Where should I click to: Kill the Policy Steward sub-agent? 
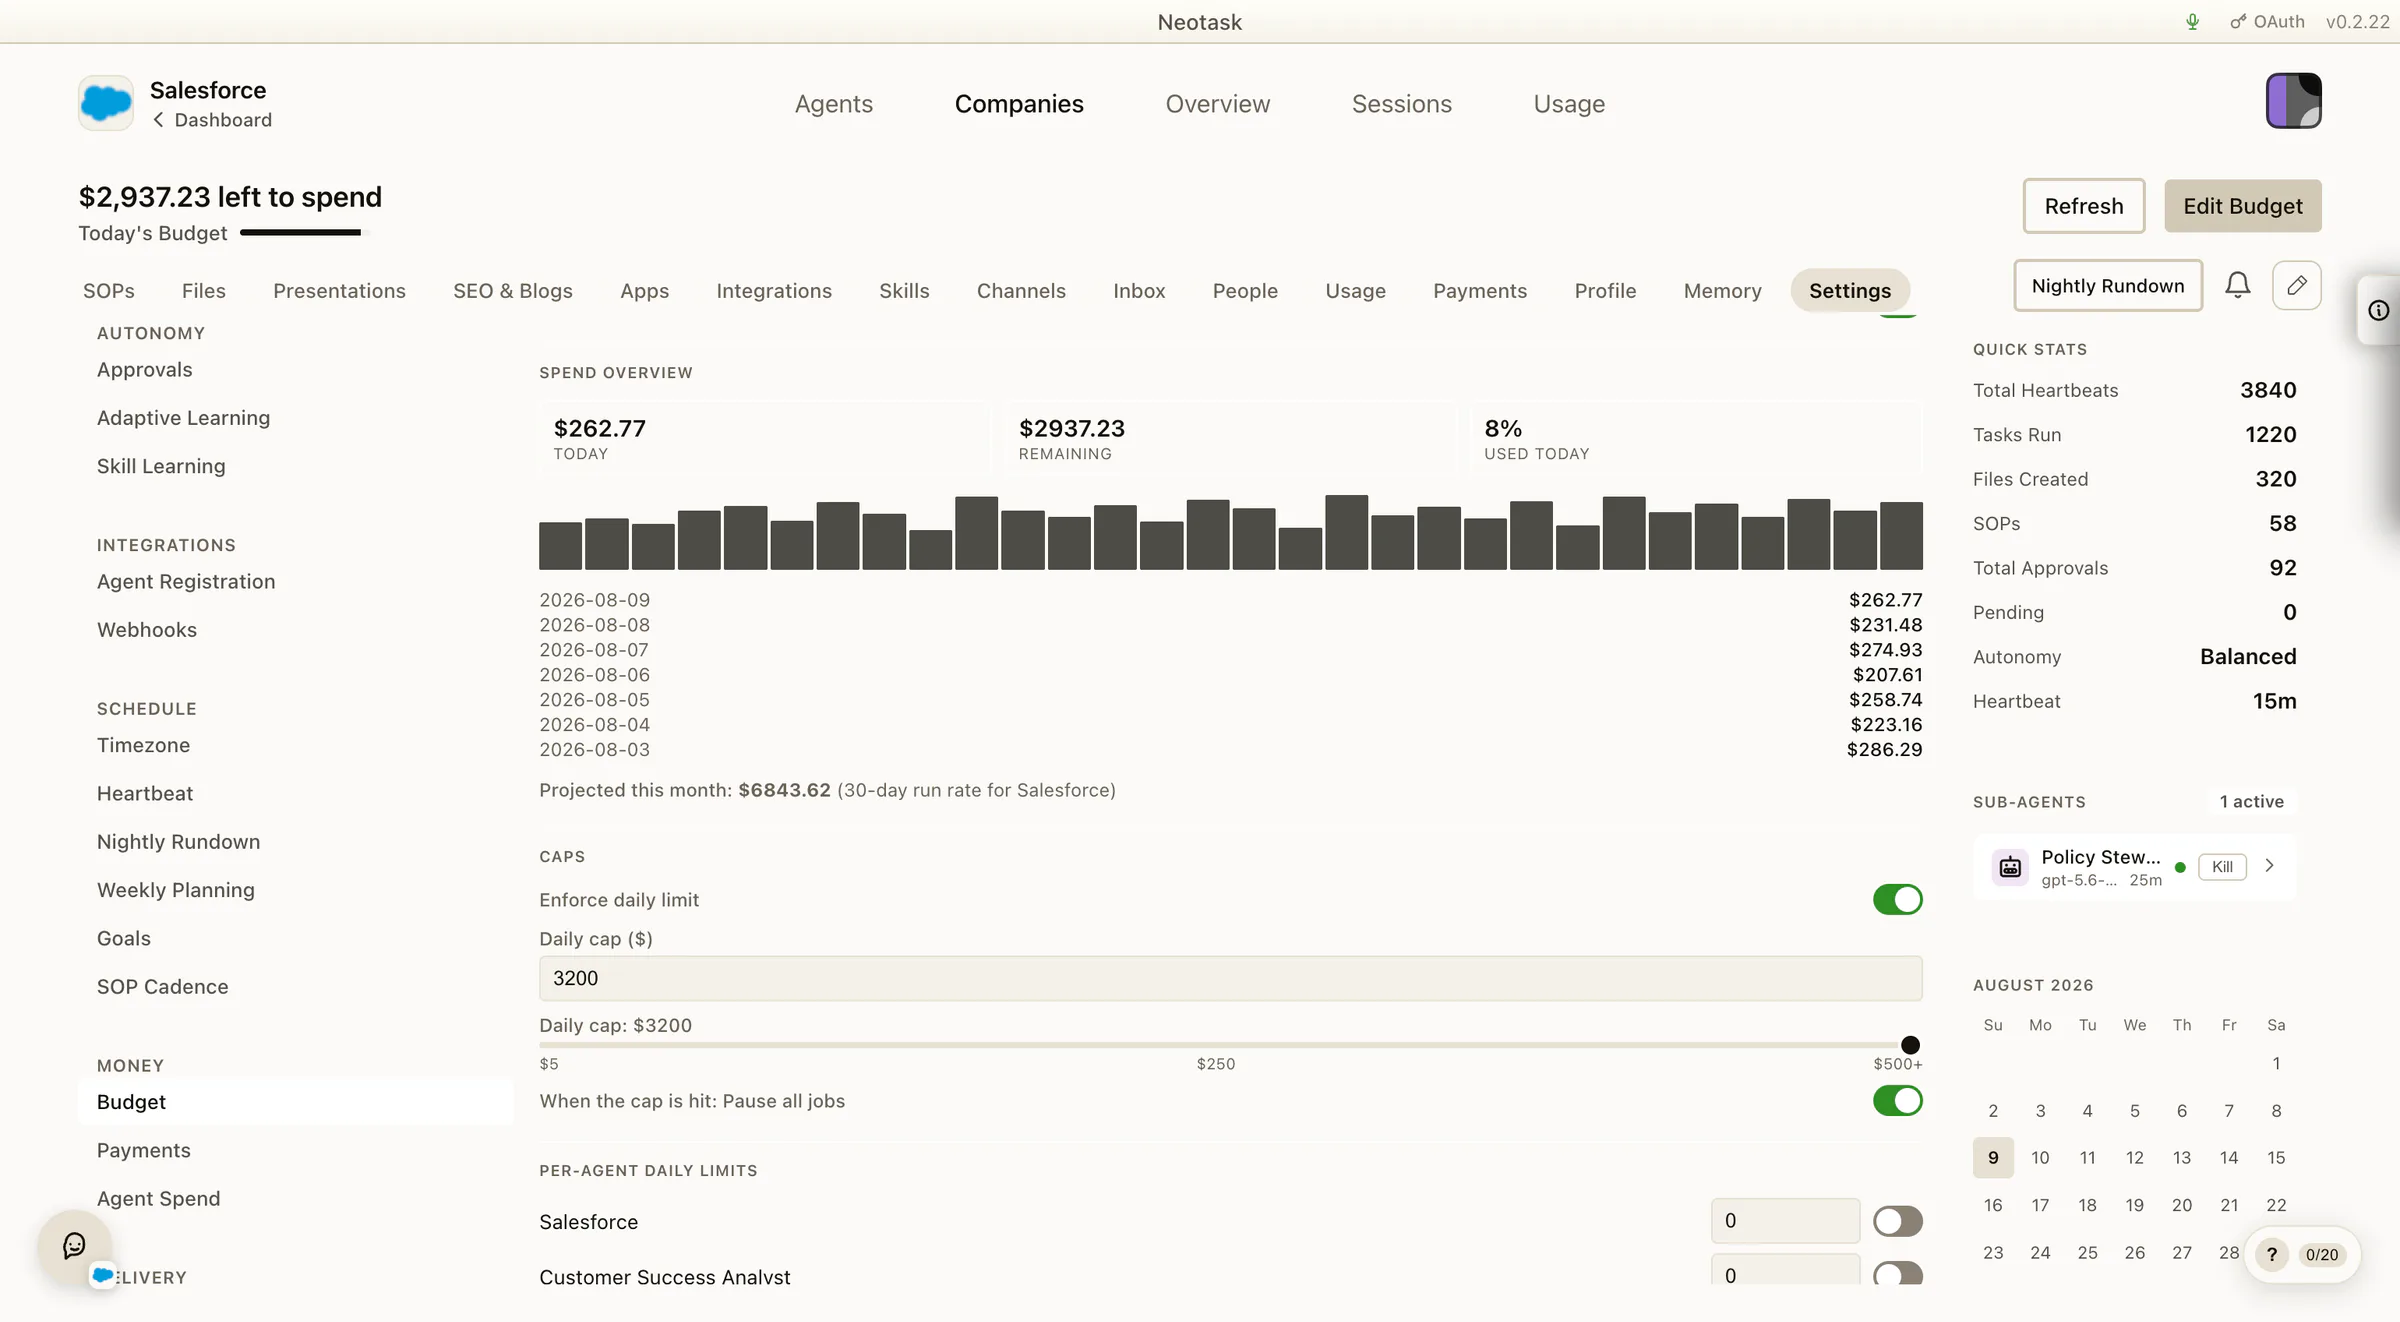point(2222,867)
